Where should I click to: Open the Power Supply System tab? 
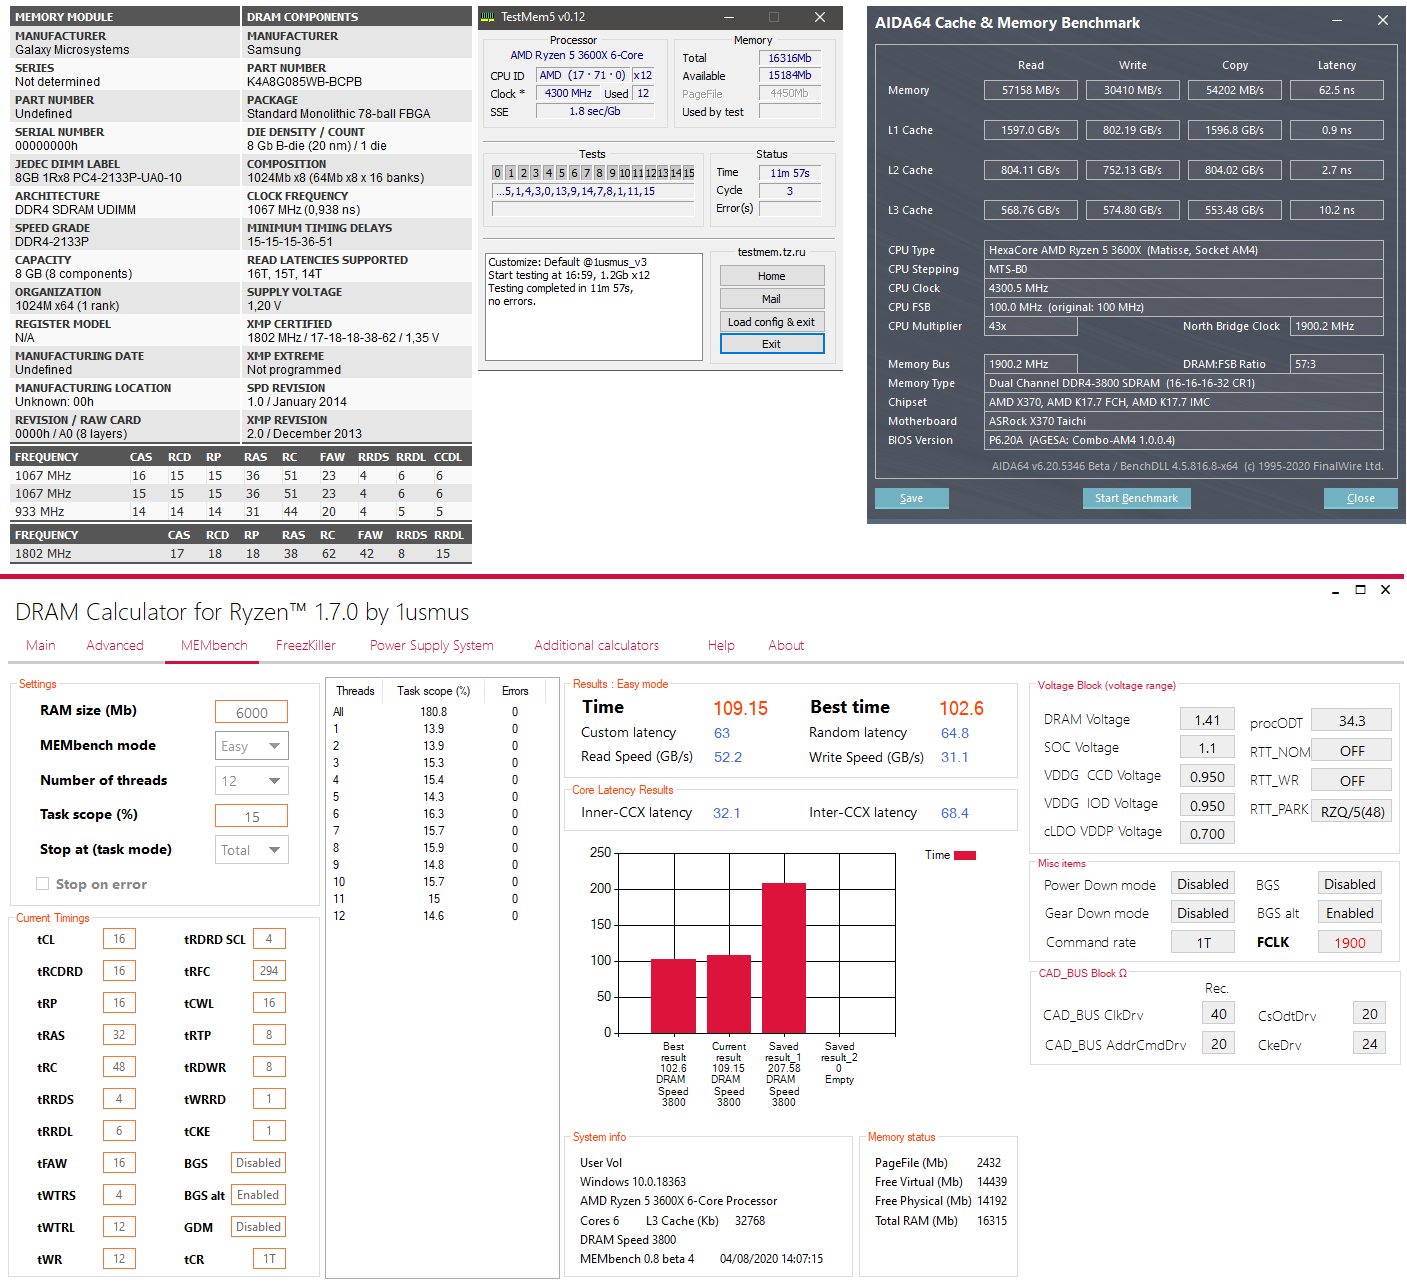(x=432, y=645)
